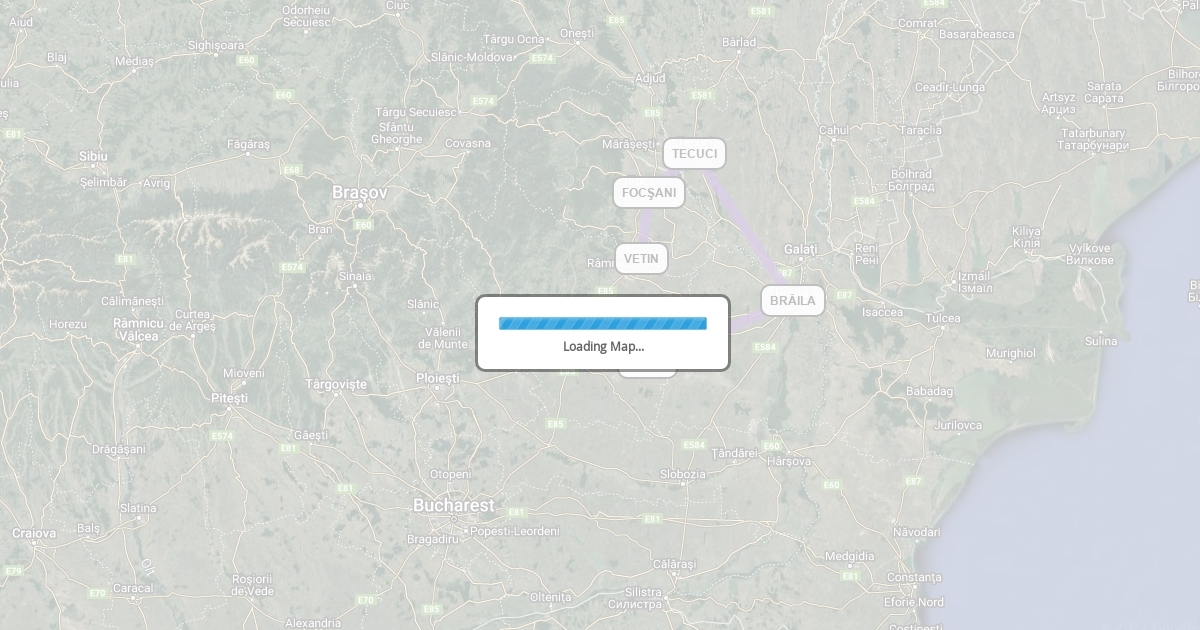1200x630 pixels.
Task: Click the Brașov city label on the map
Action: pos(360,192)
